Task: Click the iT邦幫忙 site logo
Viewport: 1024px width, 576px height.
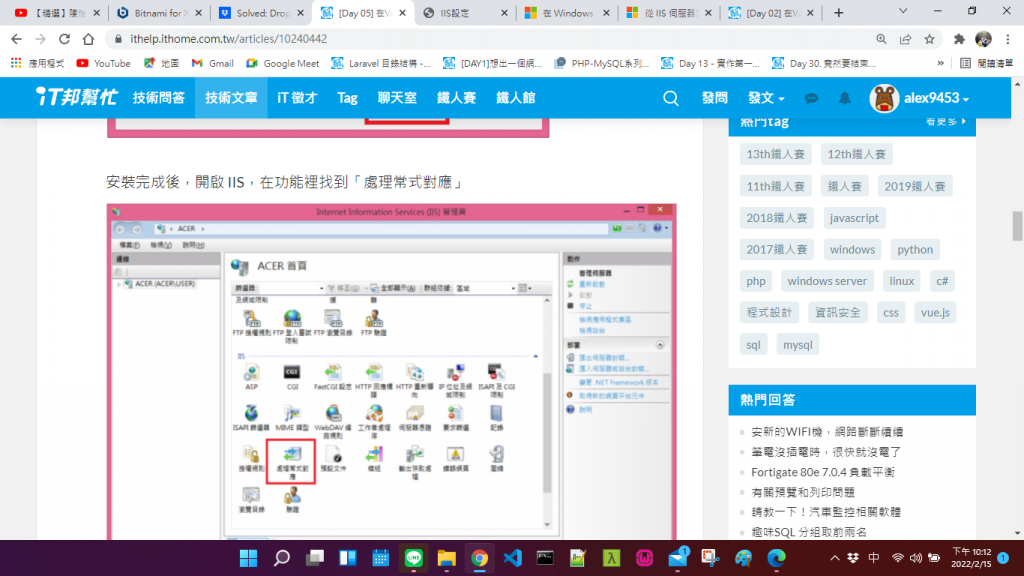Action: pos(76,97)
